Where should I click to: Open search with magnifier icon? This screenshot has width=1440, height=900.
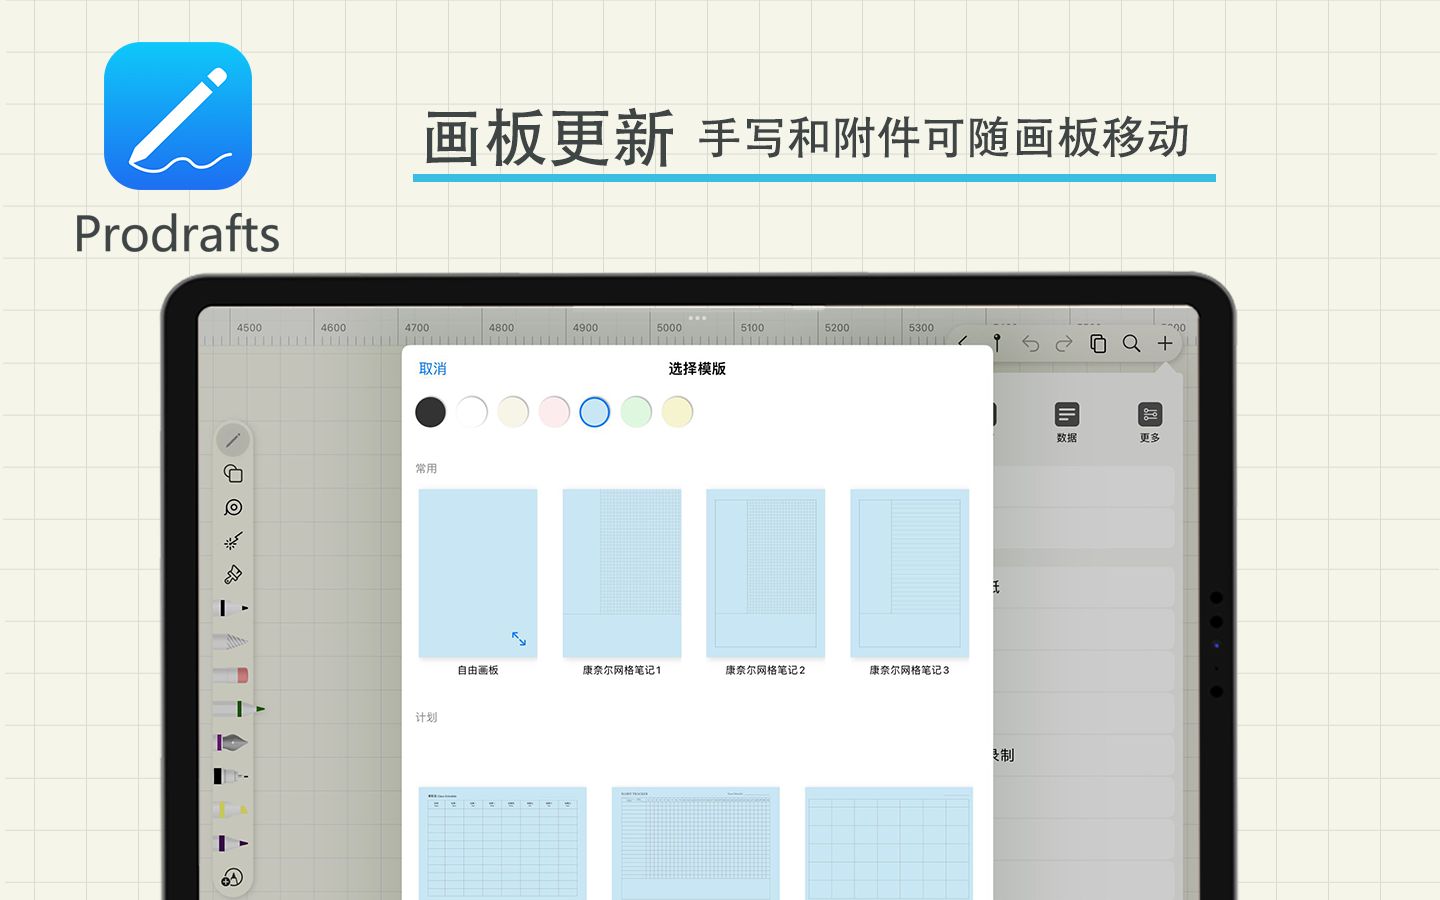coord(1131,344)
